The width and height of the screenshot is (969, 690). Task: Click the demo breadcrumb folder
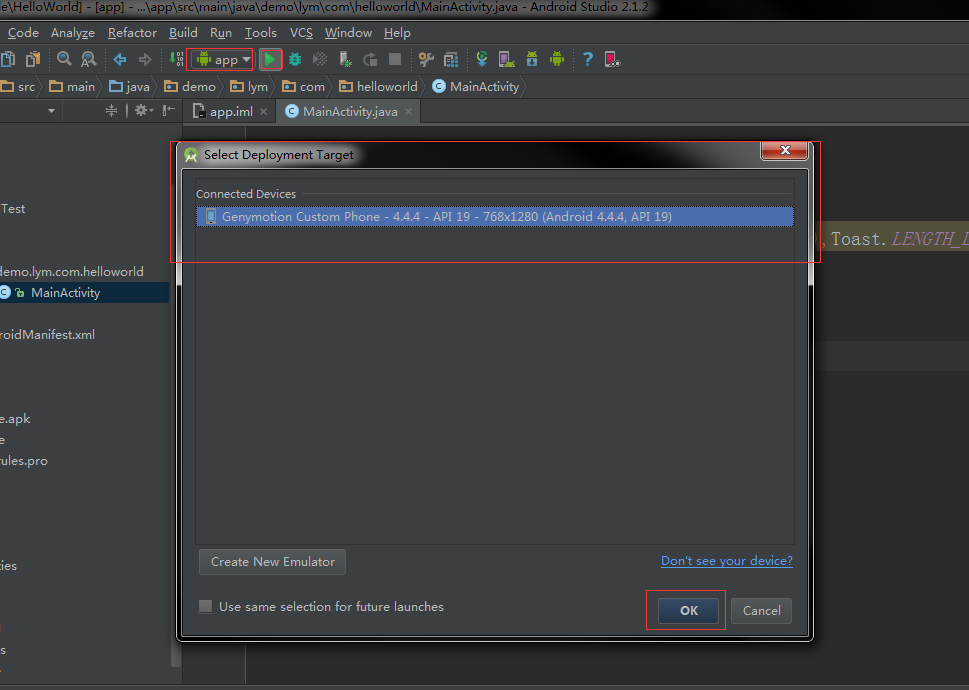[x=190, y=86]
